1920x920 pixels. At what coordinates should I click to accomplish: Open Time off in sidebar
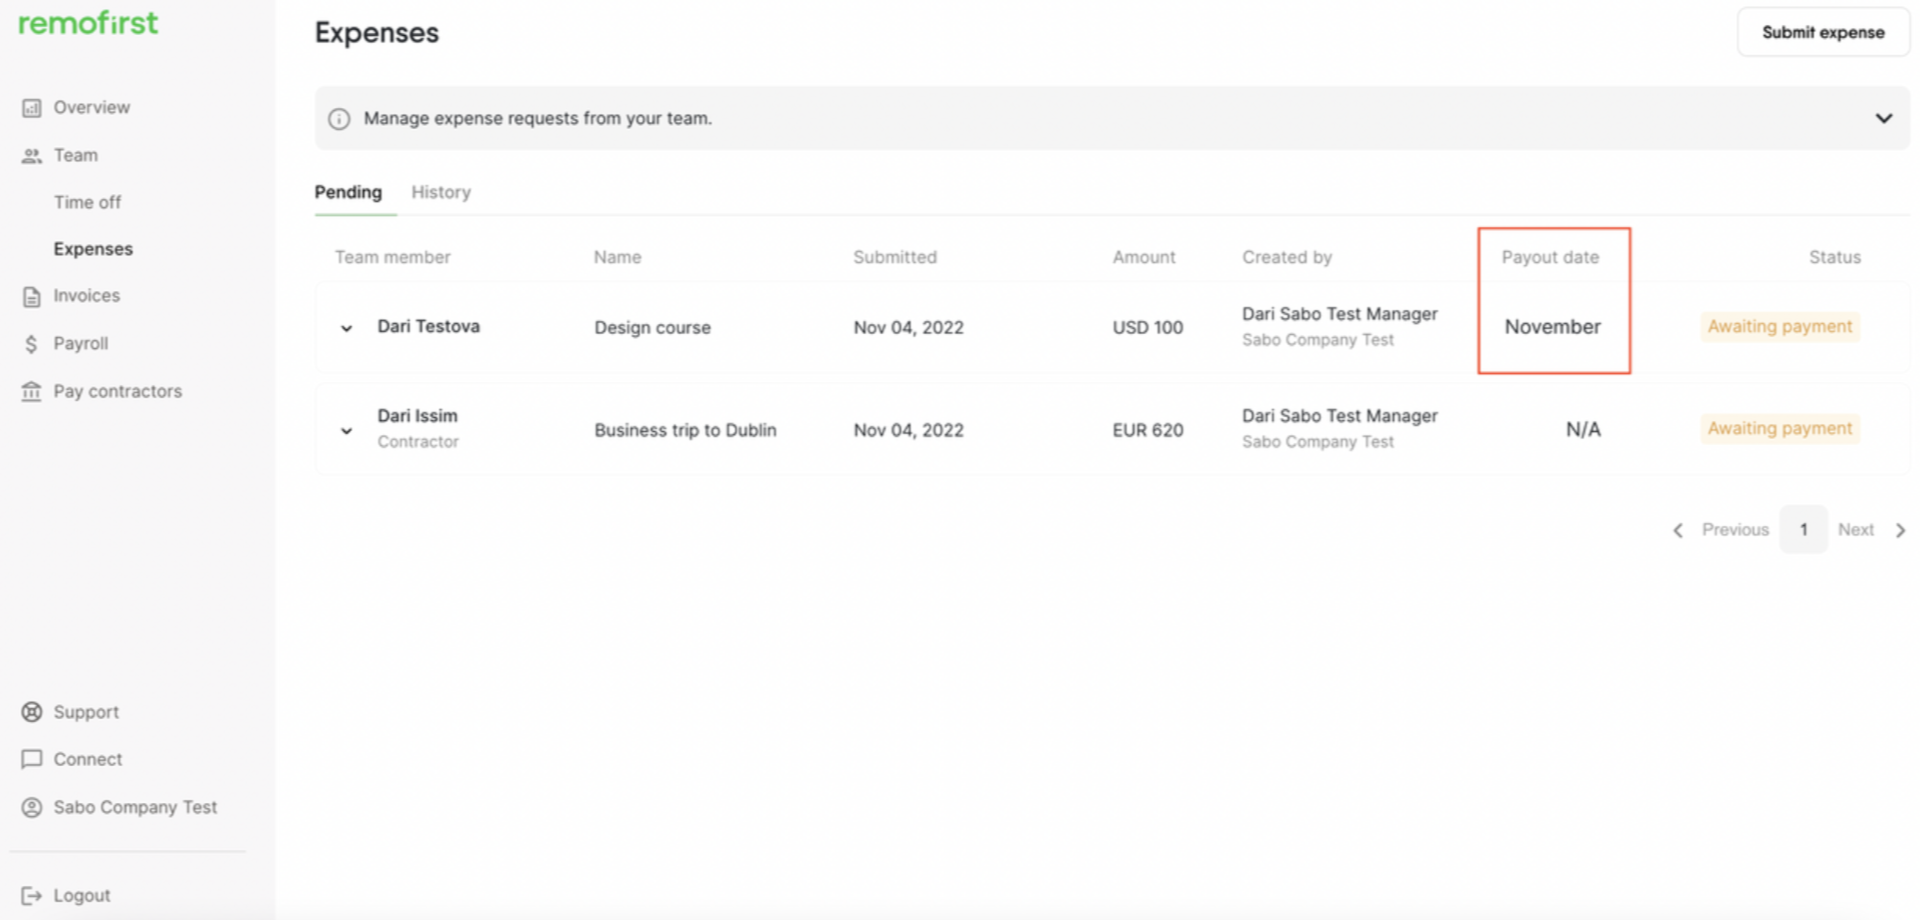click(x=87, y=202)
